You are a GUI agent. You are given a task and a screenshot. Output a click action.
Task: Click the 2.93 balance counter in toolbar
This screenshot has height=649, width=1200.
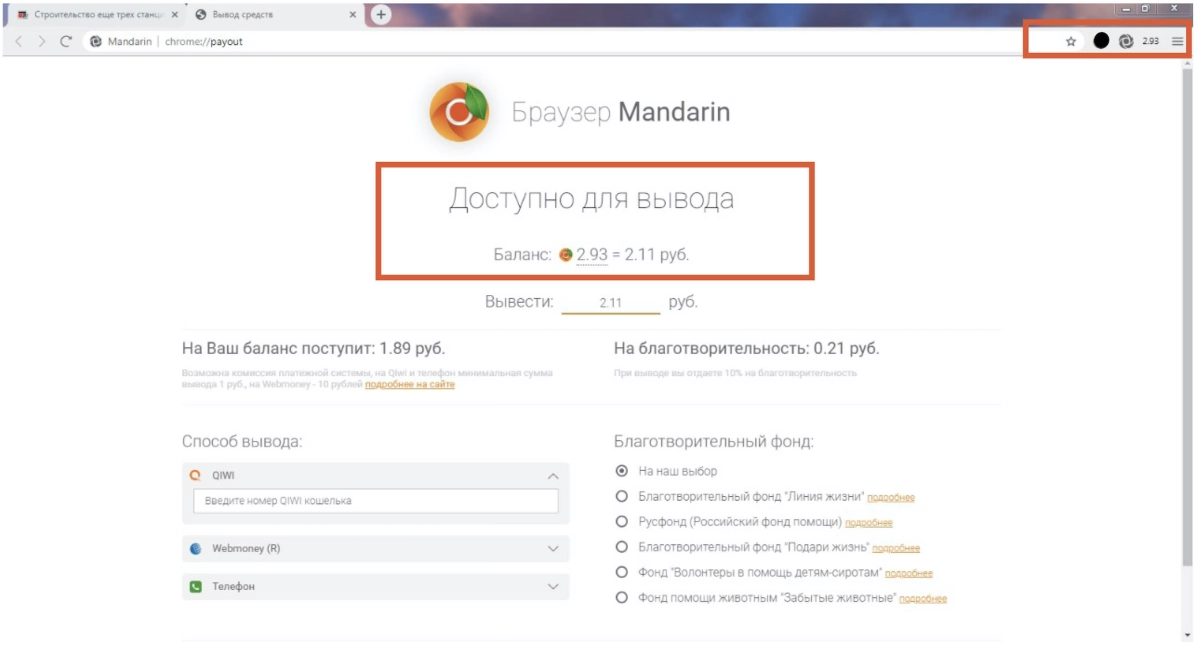pyautogui.click(x=1150, y=42)
